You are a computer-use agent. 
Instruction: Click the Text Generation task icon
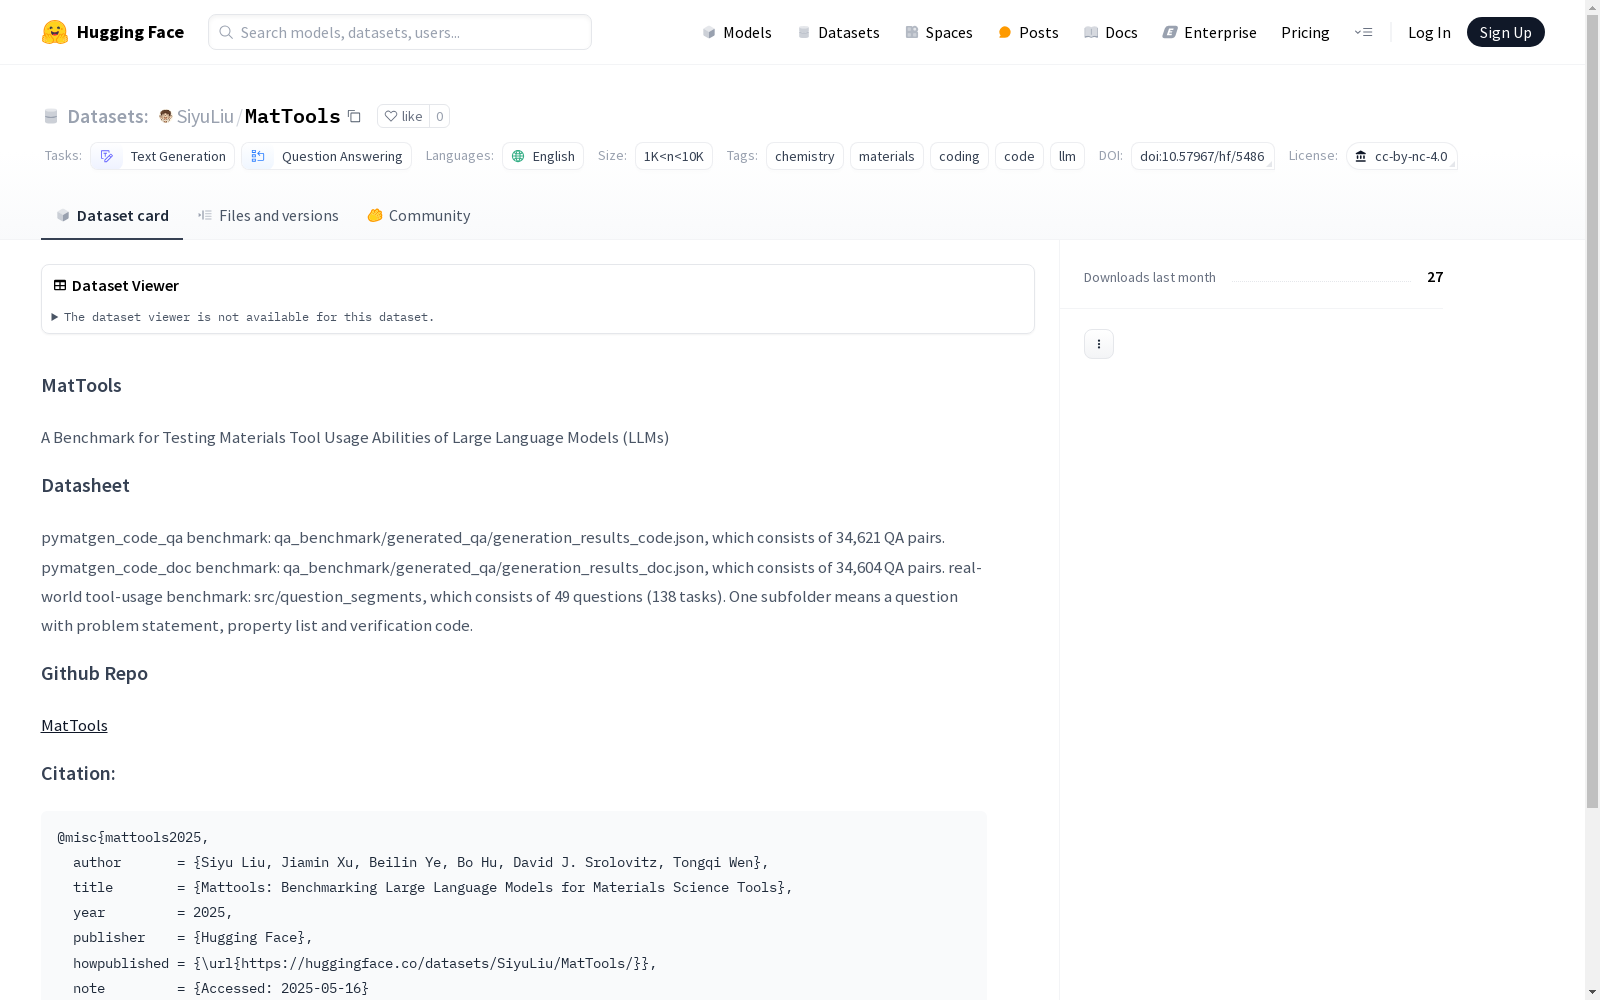[107, 156]
